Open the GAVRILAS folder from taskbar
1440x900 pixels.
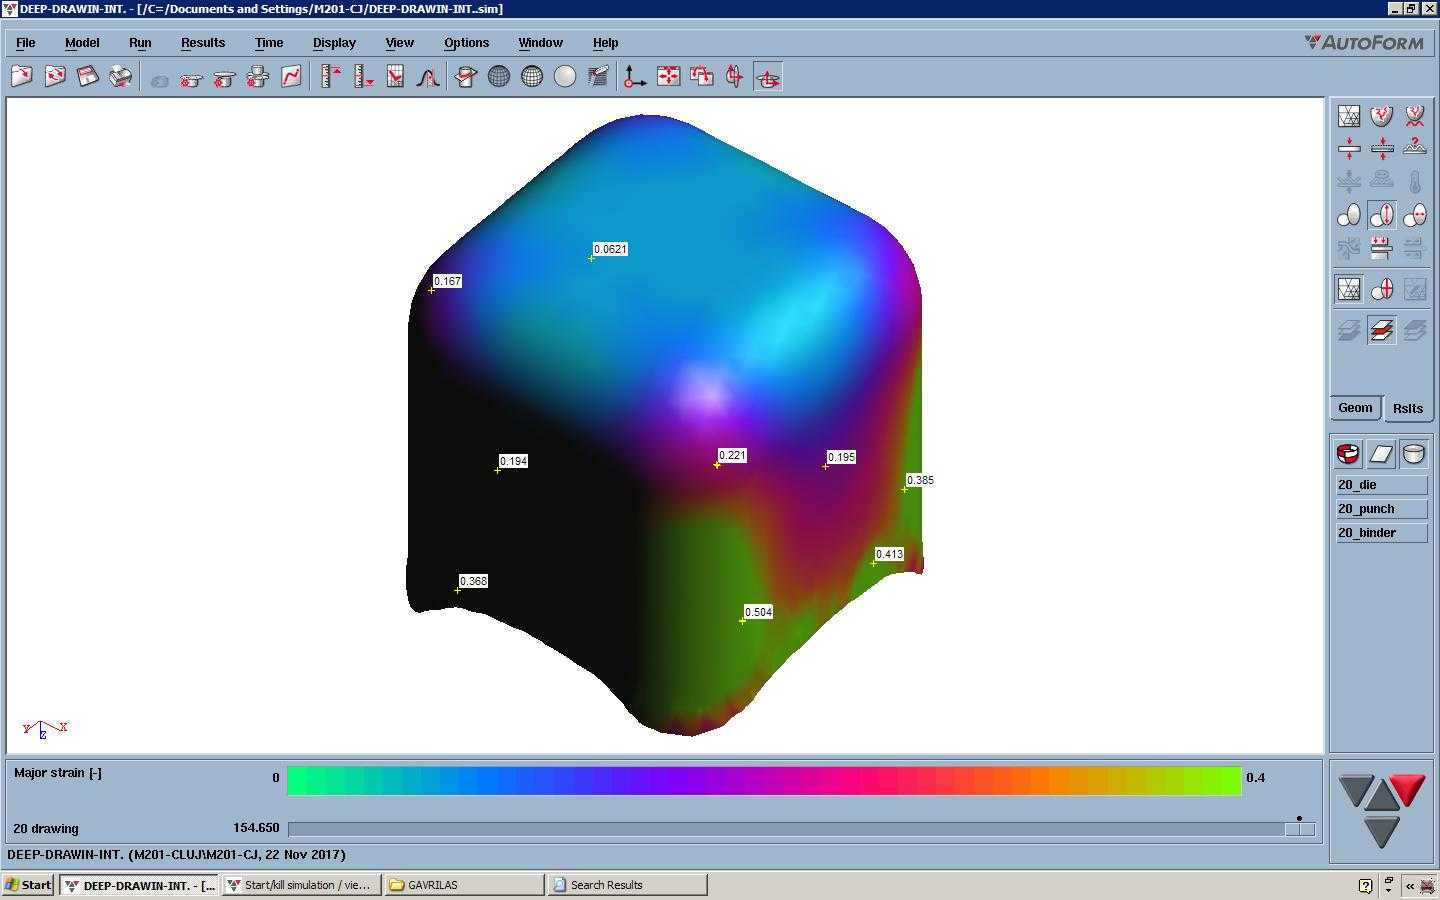tap(464, 885)
